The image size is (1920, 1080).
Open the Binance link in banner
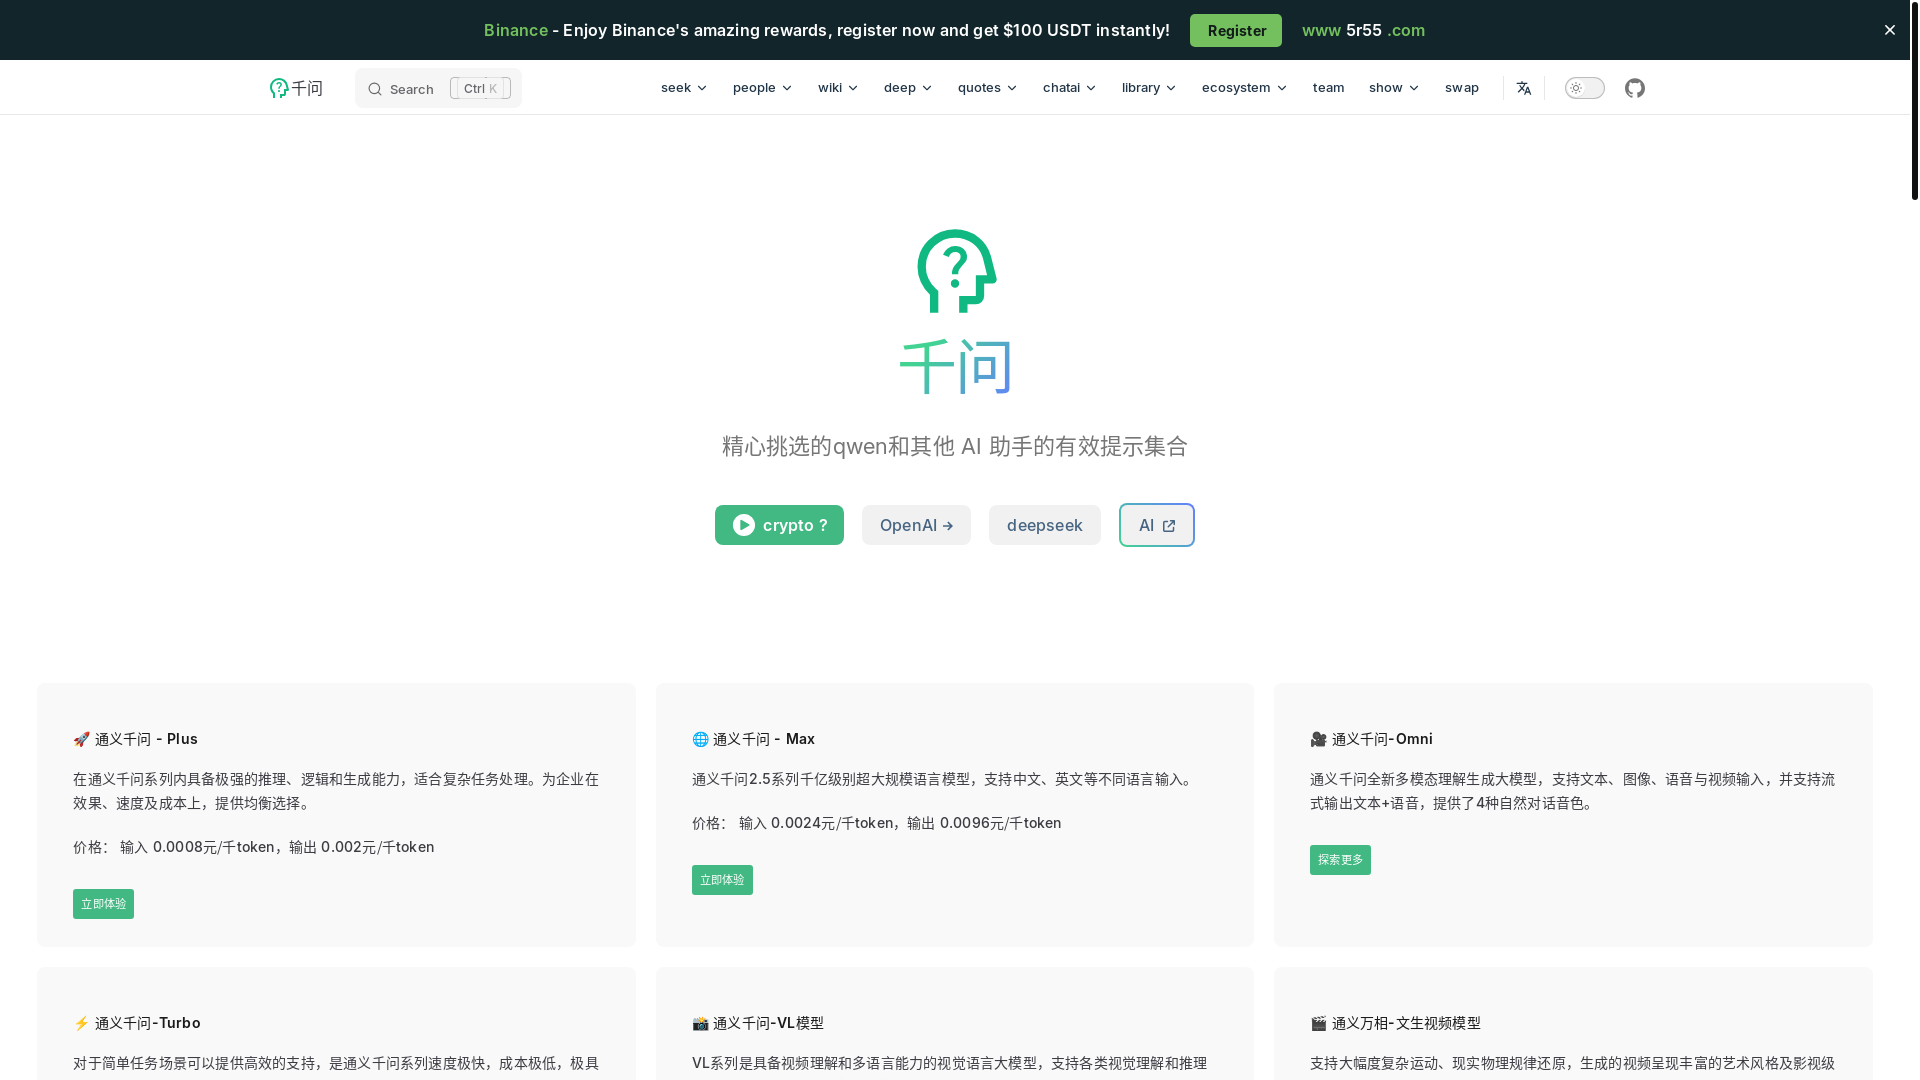tap(516, 30)
